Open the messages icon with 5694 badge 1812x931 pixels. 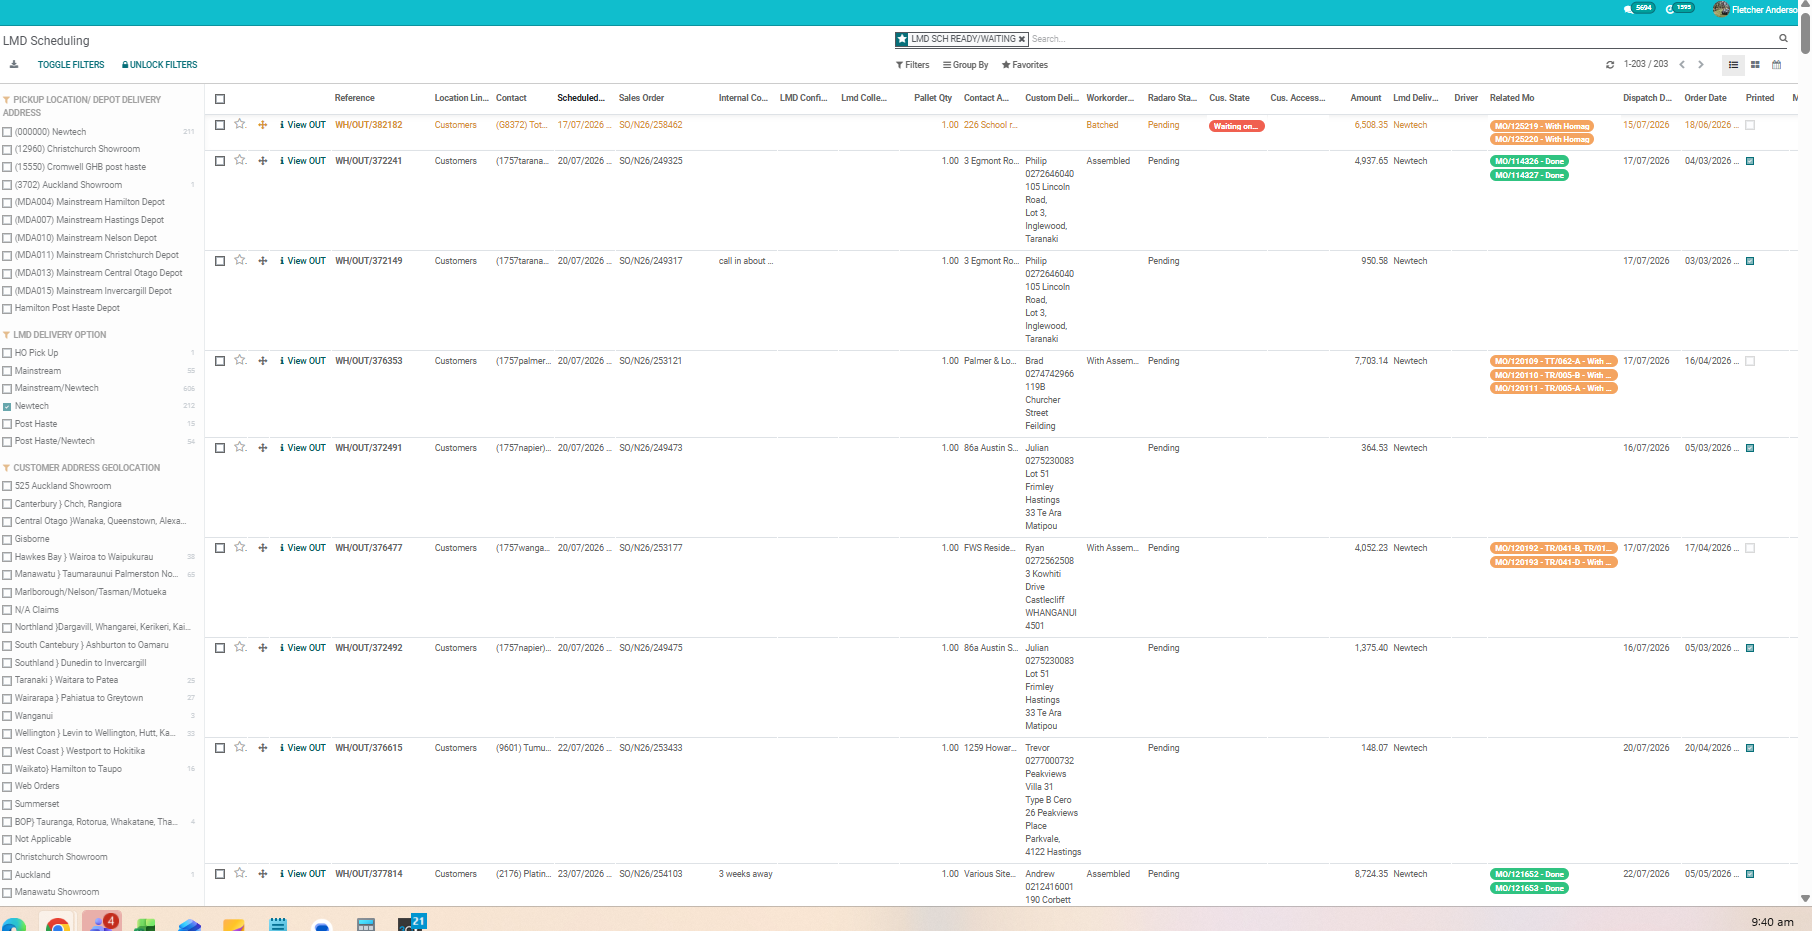point(1640,8)
